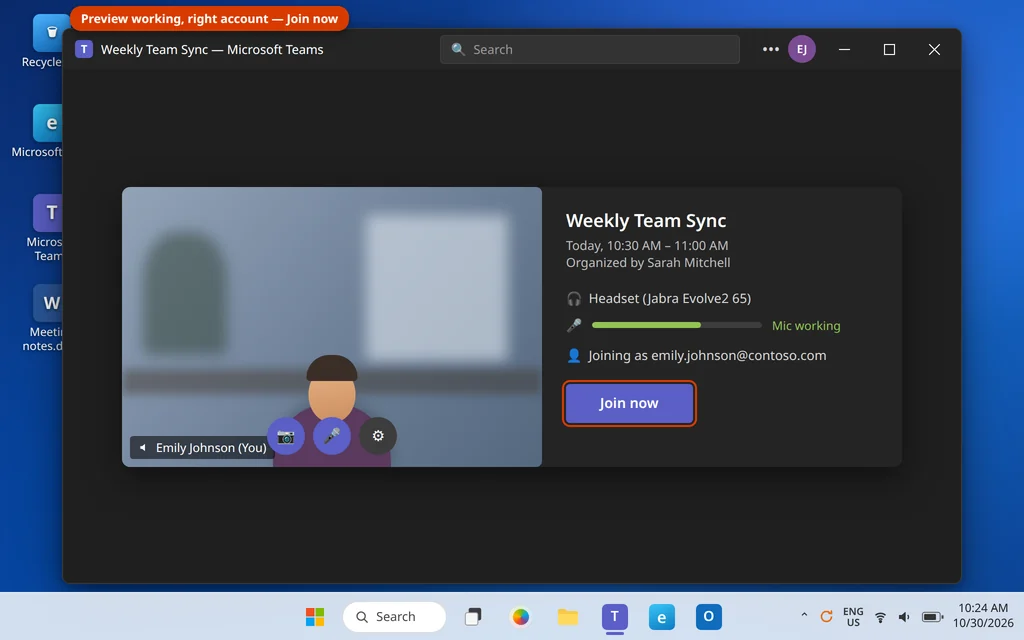Image resolution: width=1024 pixels, height=640 pixels.
Task: Click the camera video preview thumbnail
Action: pyautogui.click(x=332, y=327)
